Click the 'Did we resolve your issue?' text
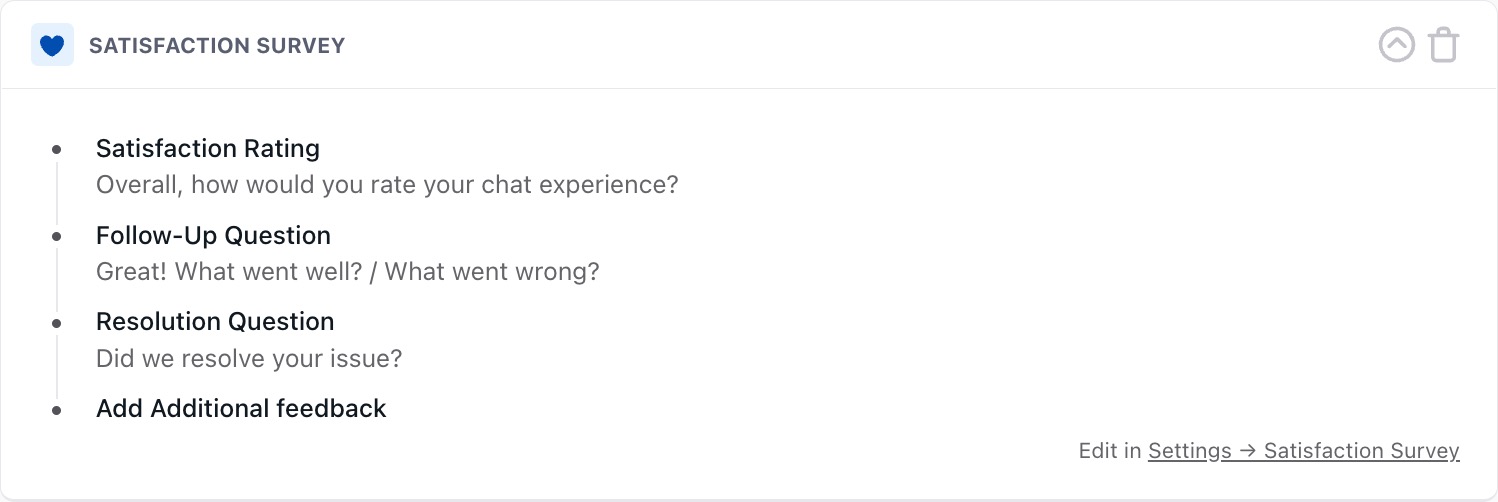Viewport: 1498px width, 502px height. pos(249,358)
